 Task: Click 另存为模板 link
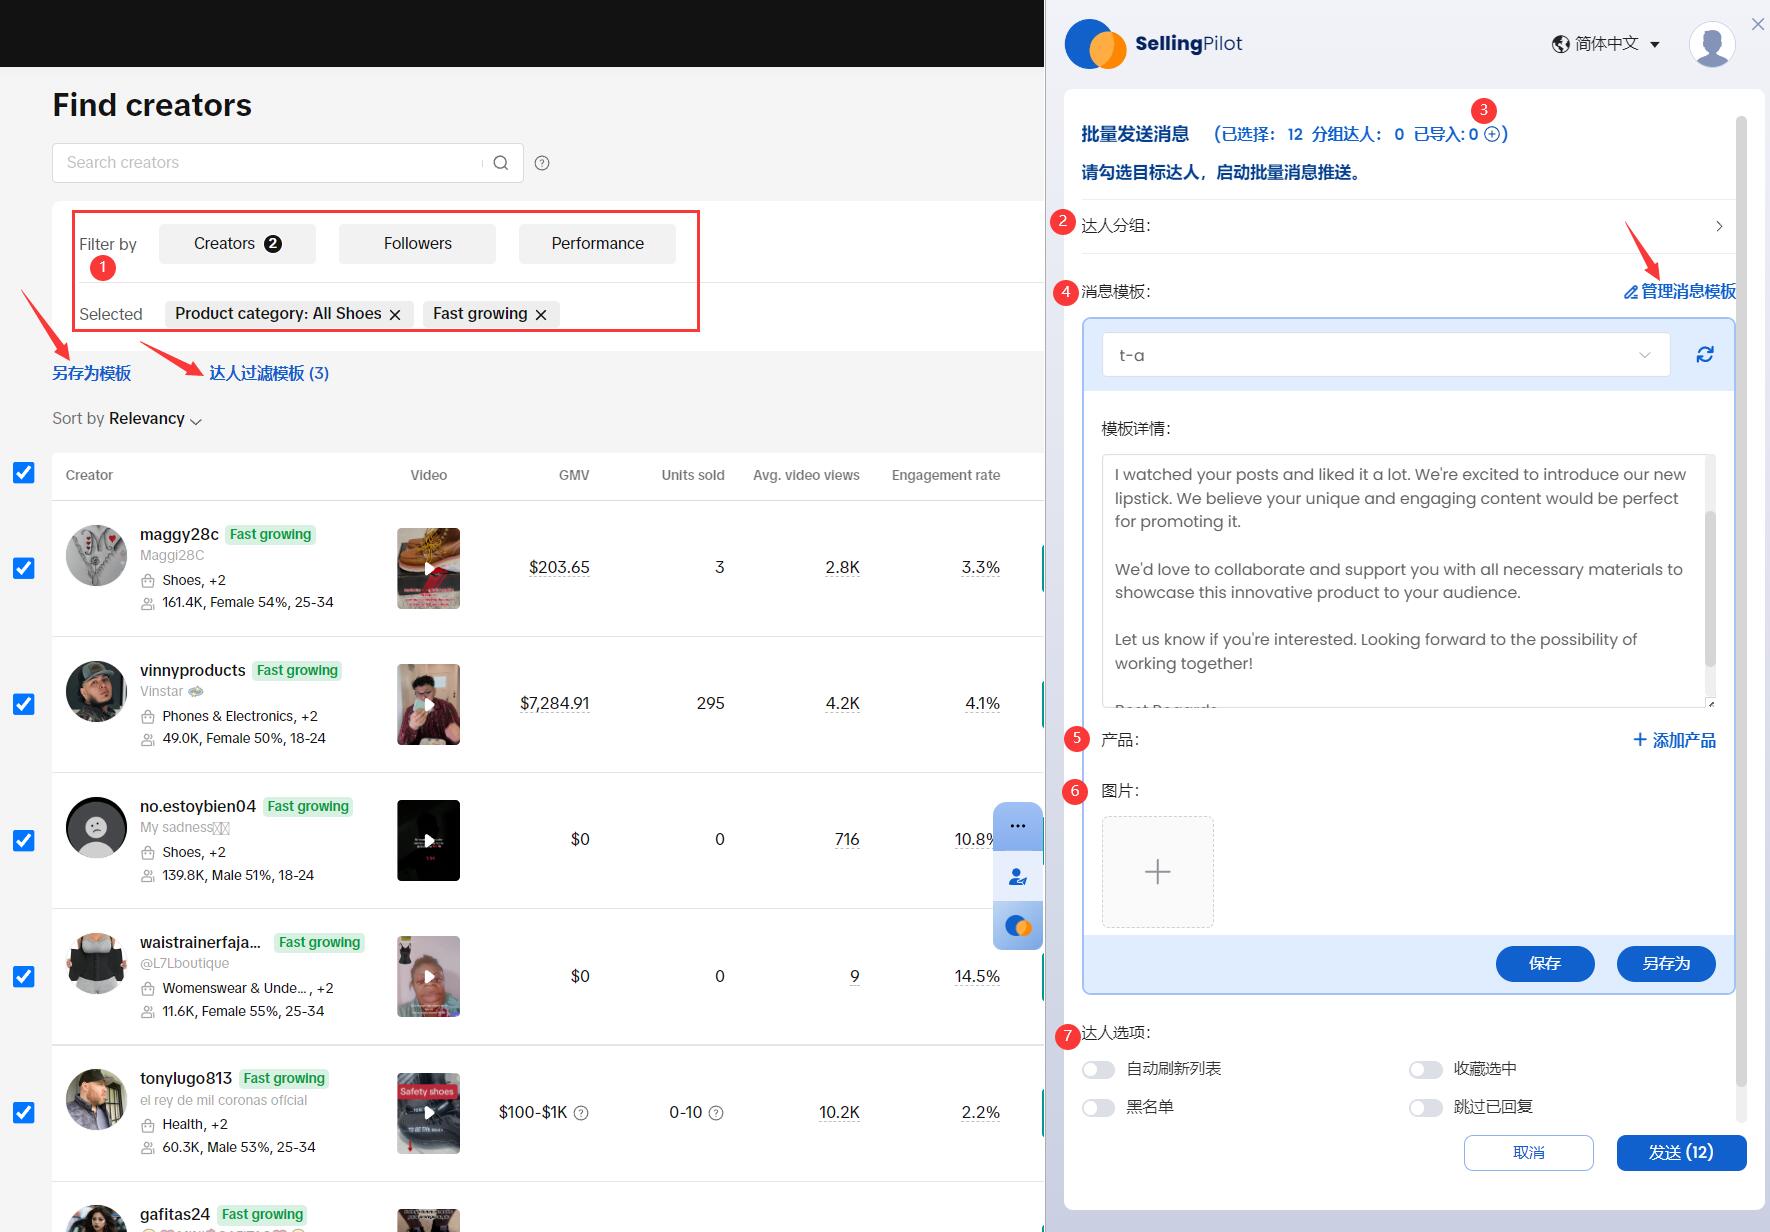coord(92,373)
